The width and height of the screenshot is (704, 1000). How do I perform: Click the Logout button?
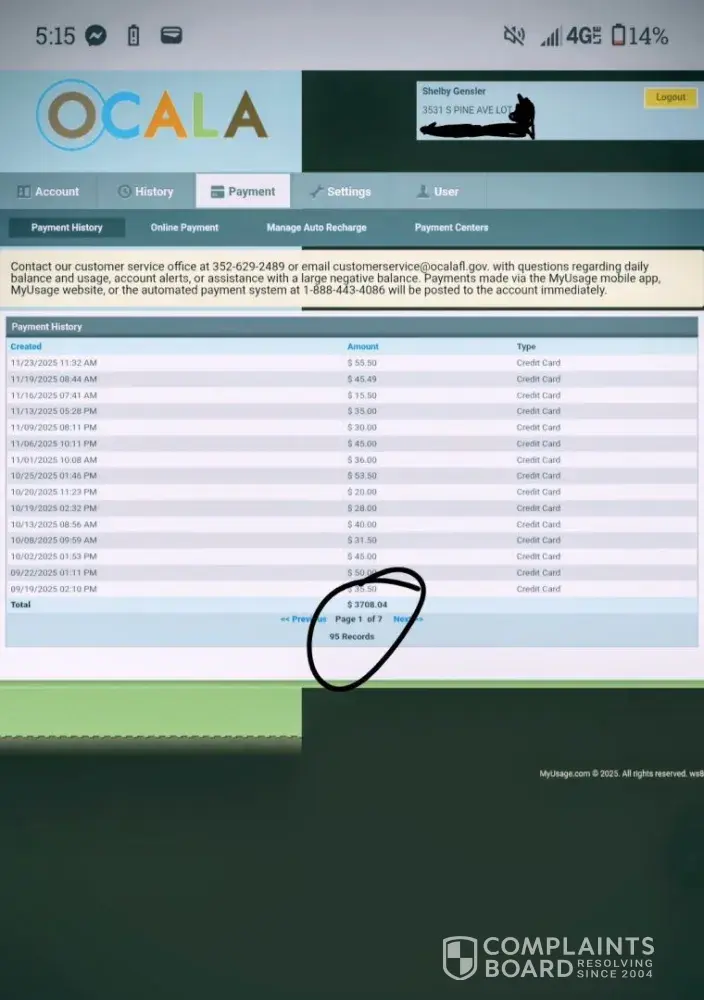coord(670,98)
